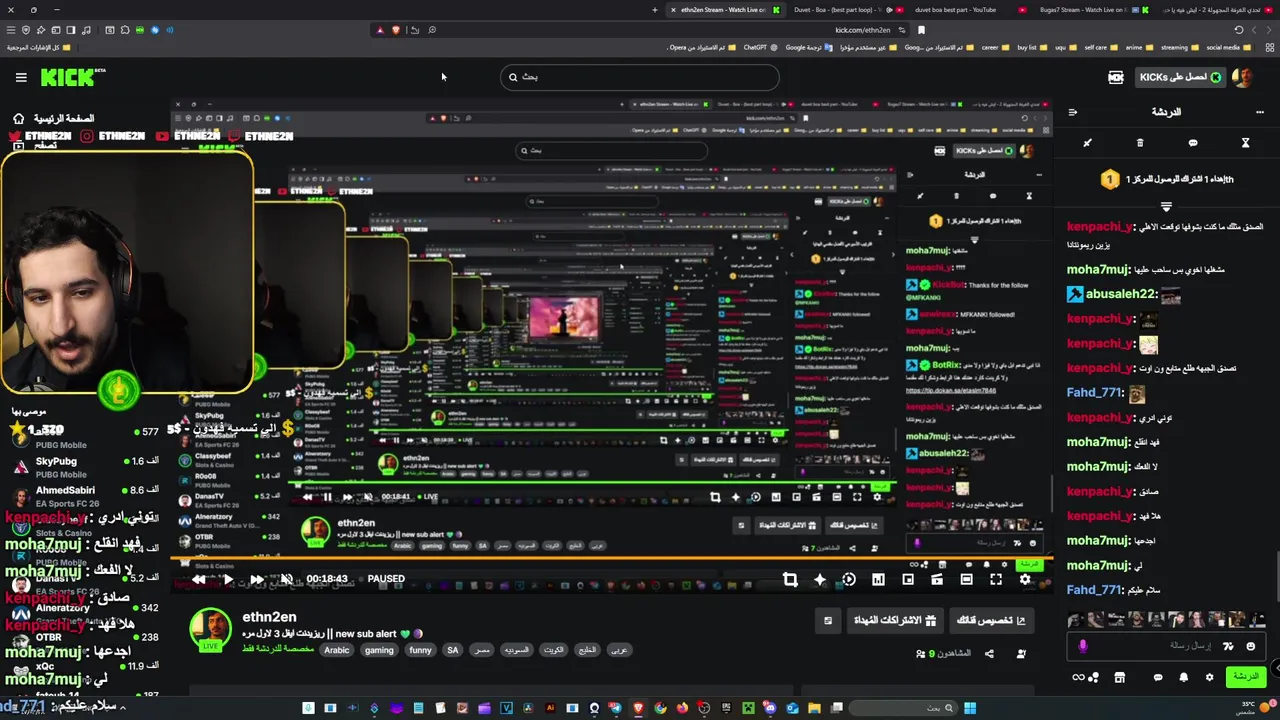Click the speech bubble icon in chat toolbar
The width and height of the screenshot is (1280, 720).
pyautogui.click(x=1193, y=143)
